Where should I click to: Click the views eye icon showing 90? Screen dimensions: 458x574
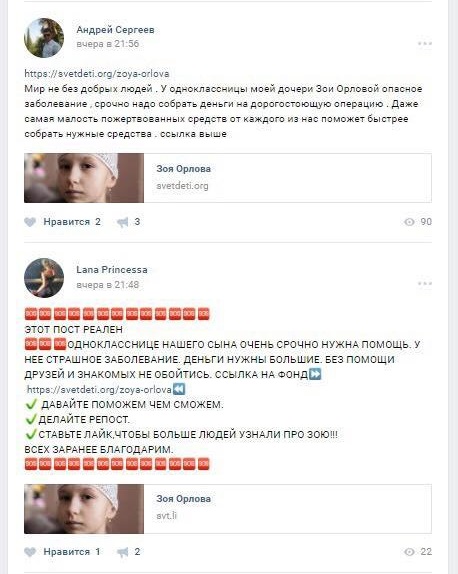(x=409, y=222)
